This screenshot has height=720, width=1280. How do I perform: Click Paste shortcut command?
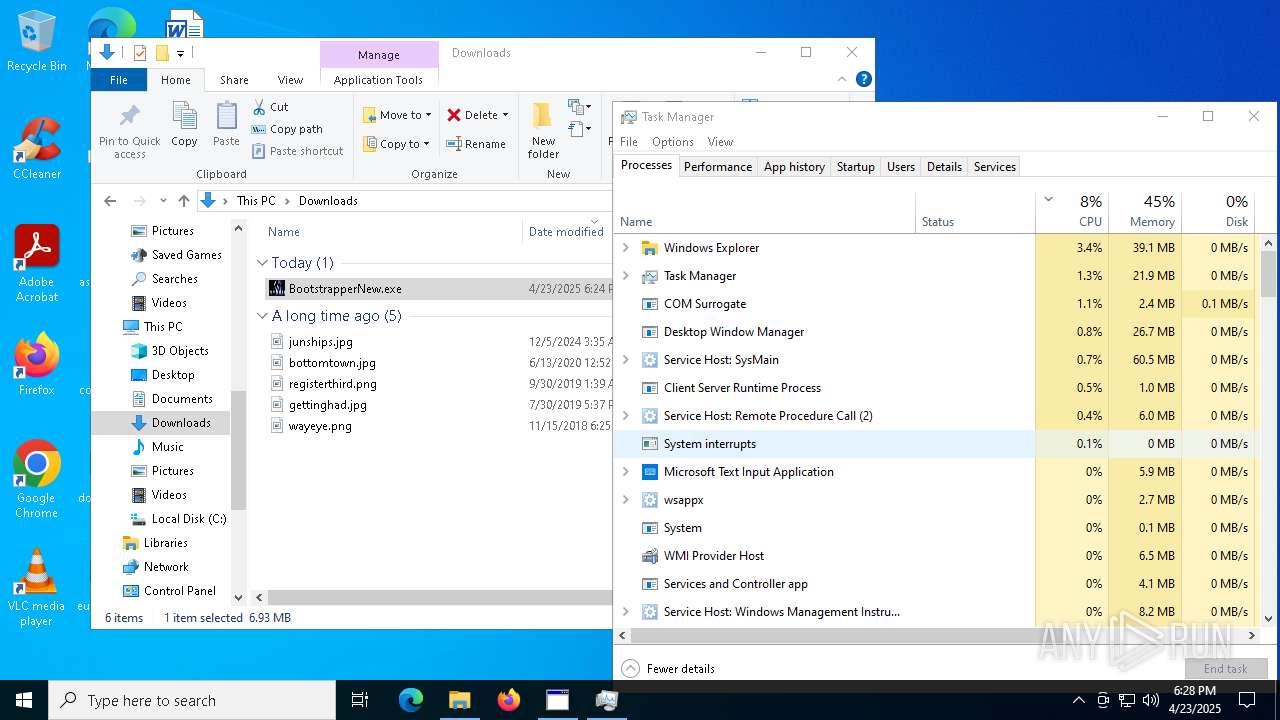298,151
